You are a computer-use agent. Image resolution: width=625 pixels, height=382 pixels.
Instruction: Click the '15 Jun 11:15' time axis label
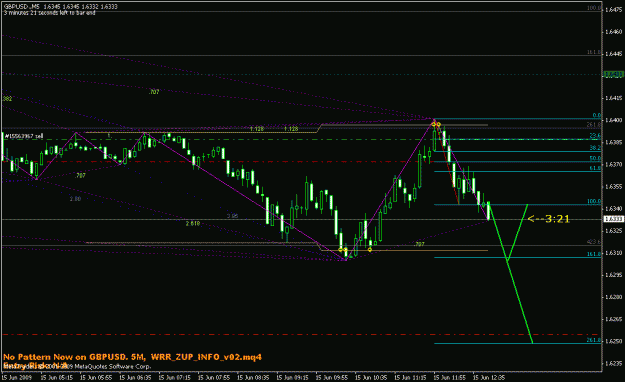click(411, 377)
